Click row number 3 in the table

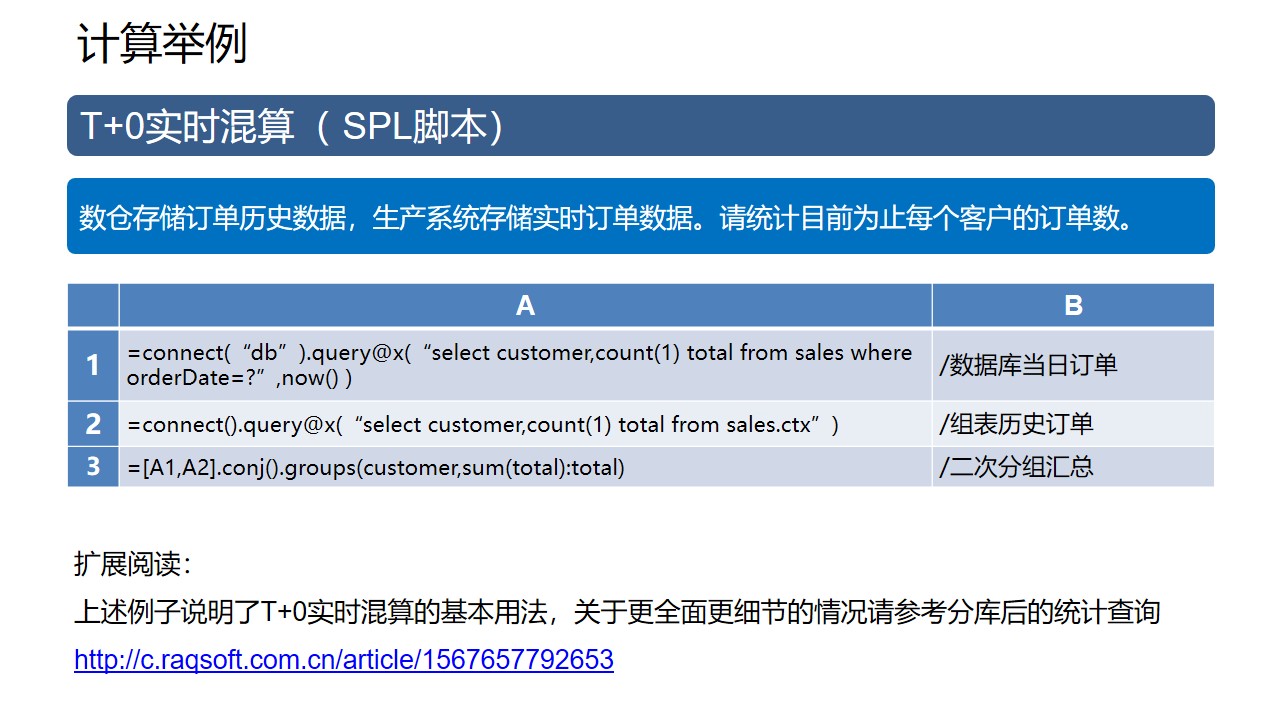click(93, 467)
